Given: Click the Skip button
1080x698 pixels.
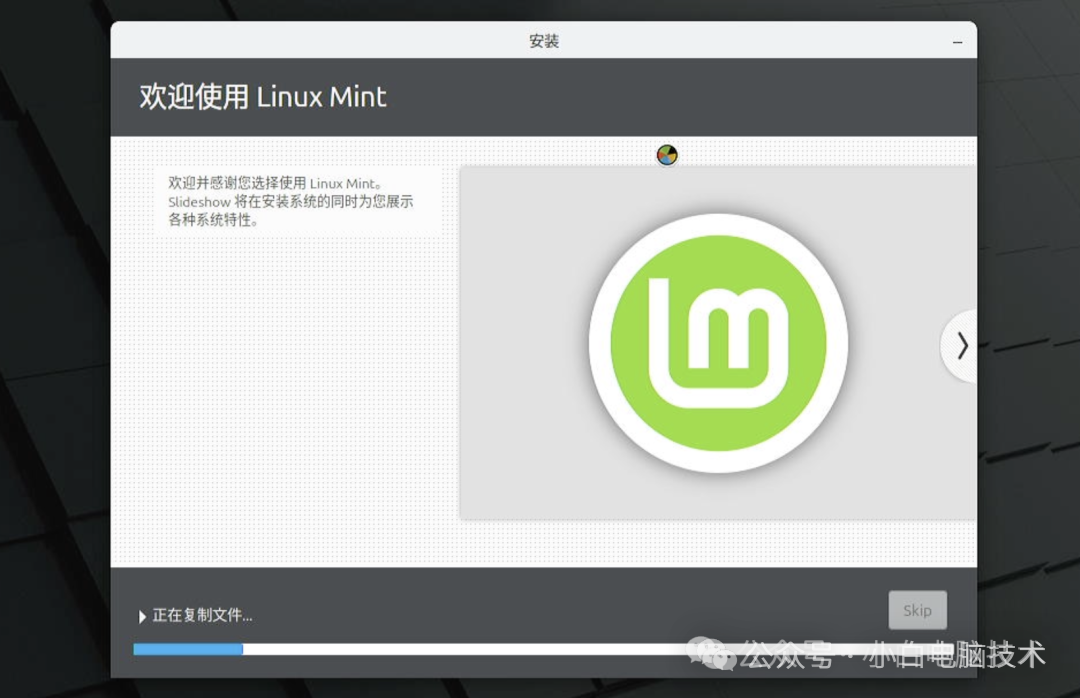Looking at the screenshot, I should click(x=917, y=610).
